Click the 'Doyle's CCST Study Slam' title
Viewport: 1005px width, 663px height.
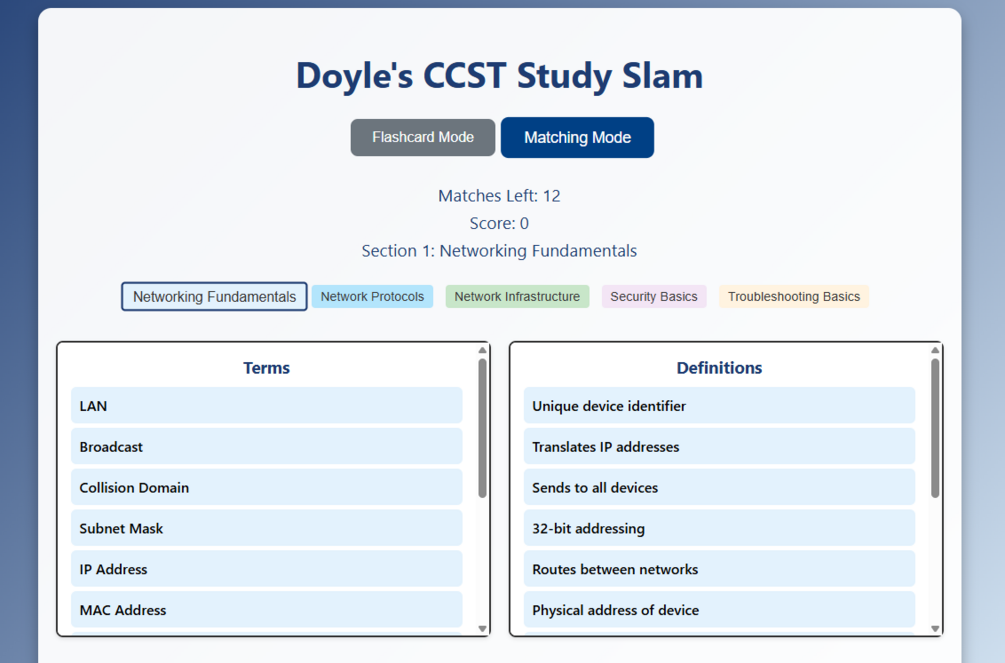point(499,76)
